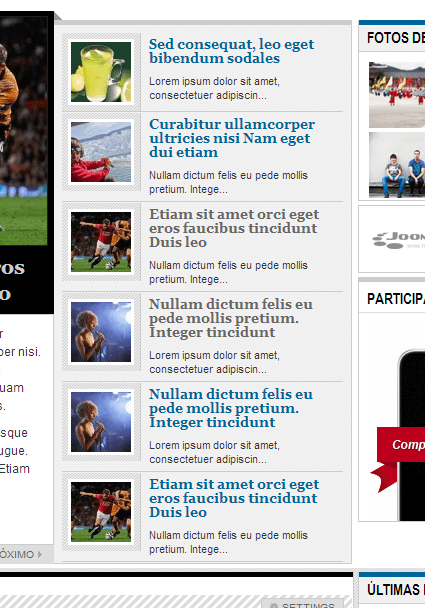Viewport: 425px width, 608px height.
Task: Click the lemonade glass thumbnail
Action: pos(101,72)
